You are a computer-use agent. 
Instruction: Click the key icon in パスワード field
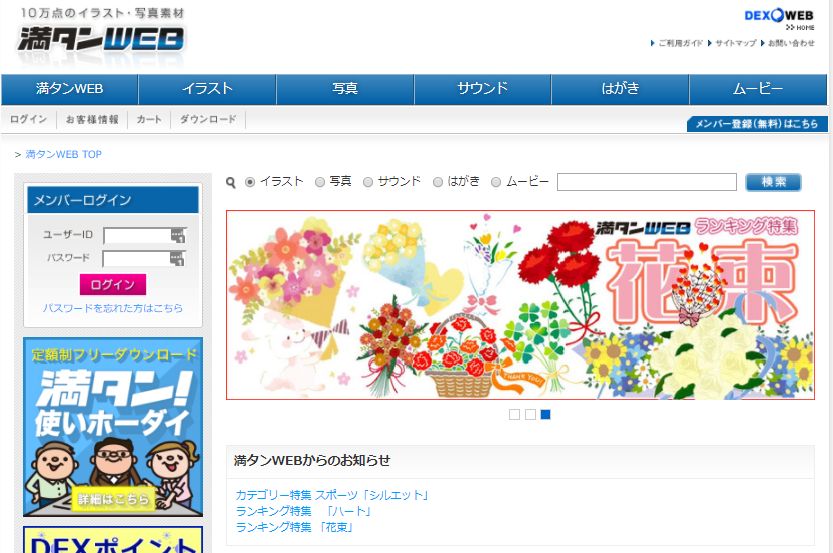tap(177, 259)
